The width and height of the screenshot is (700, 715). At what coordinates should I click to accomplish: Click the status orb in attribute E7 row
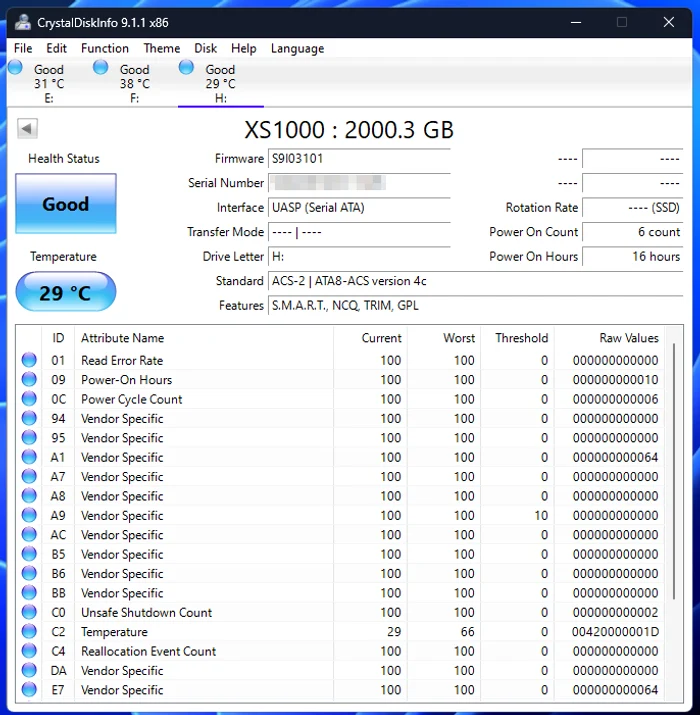(x=29, y=689)
